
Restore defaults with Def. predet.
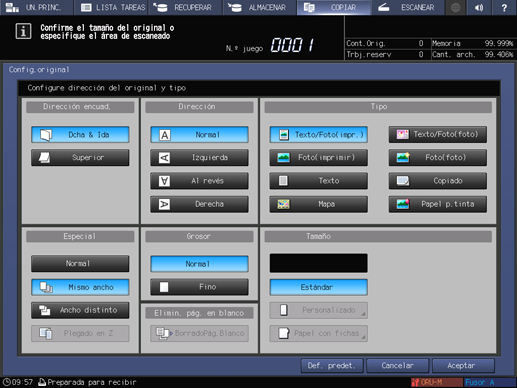tap(332, 366)
